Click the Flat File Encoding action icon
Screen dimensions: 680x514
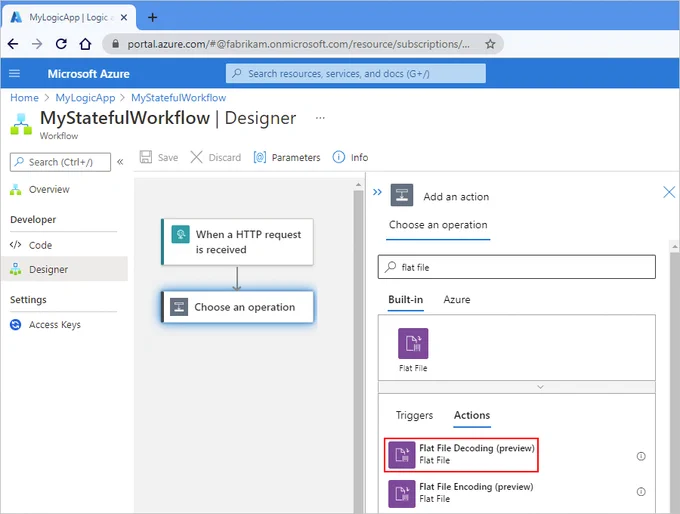point(402,494)
